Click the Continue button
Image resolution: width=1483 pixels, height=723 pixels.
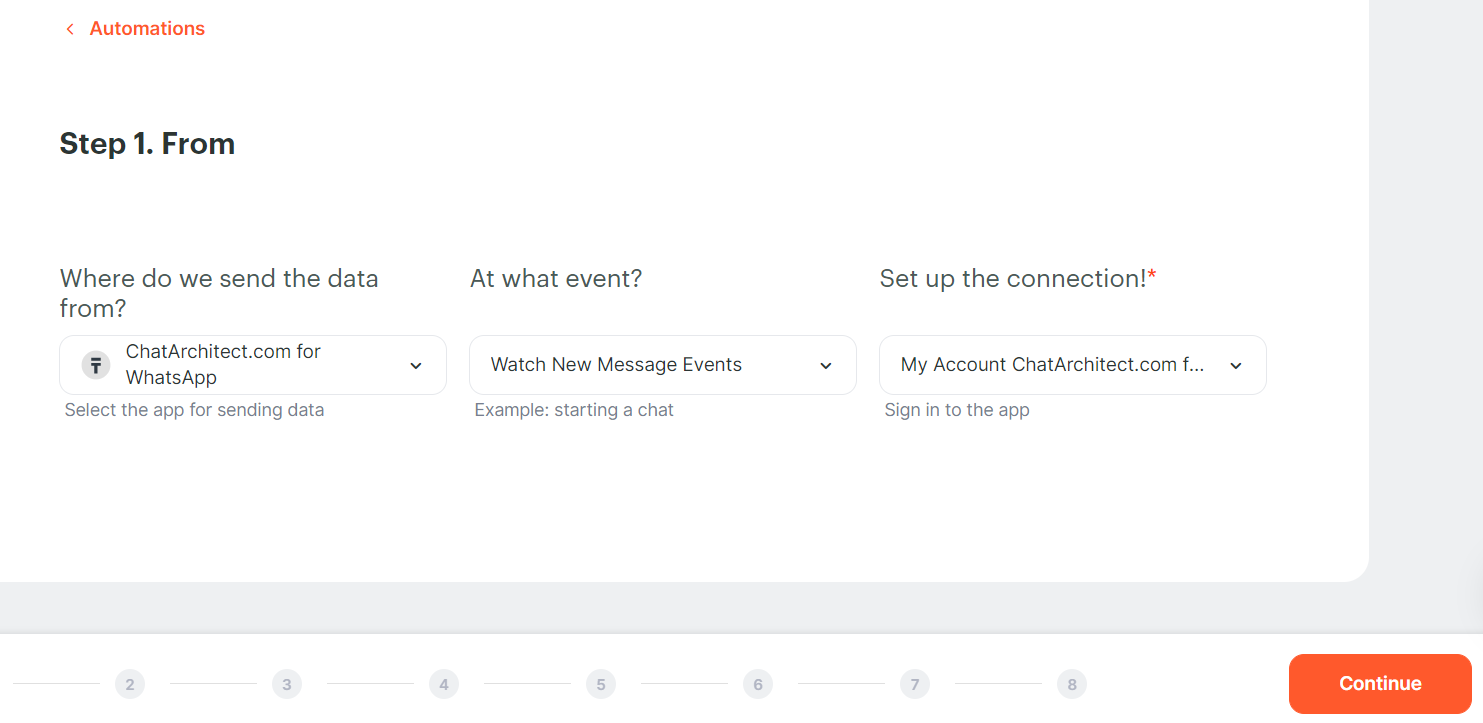tap(1380, 684)
